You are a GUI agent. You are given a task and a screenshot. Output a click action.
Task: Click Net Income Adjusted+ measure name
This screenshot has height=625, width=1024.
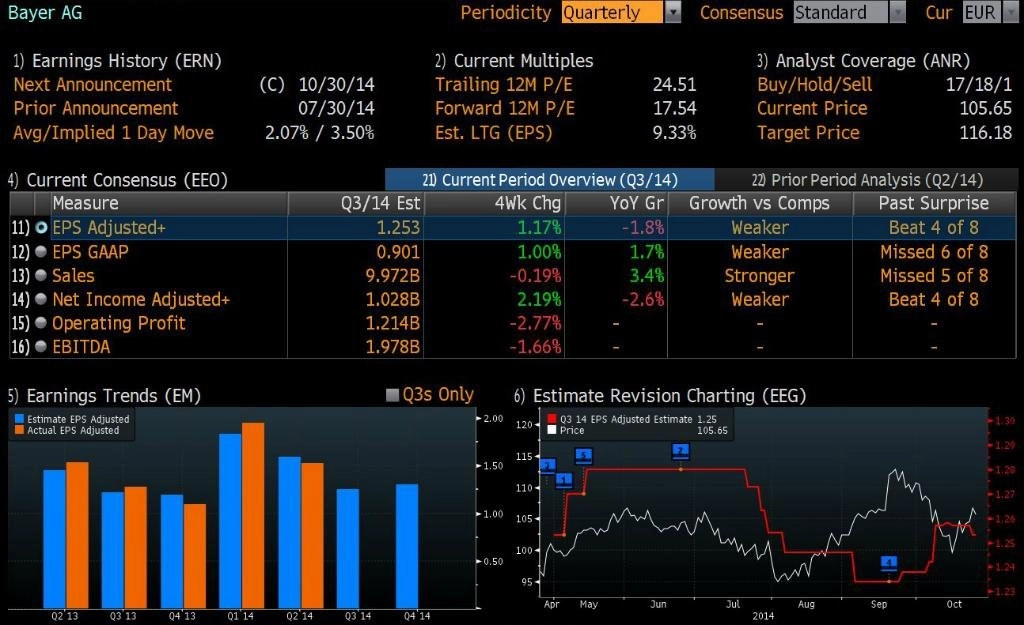pos(141,299)
